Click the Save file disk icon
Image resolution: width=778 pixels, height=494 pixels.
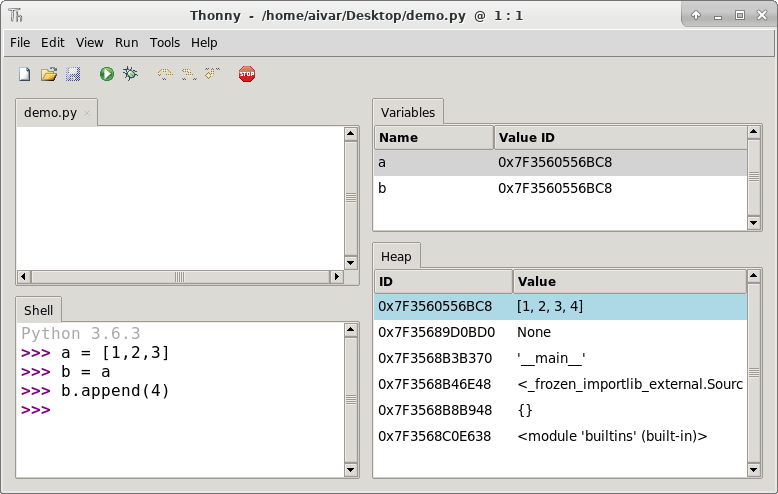point(73,74)
